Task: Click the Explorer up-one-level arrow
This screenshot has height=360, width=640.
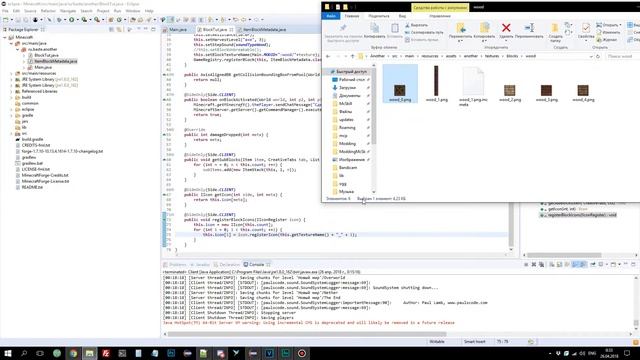Action: (x=353, y=56)
